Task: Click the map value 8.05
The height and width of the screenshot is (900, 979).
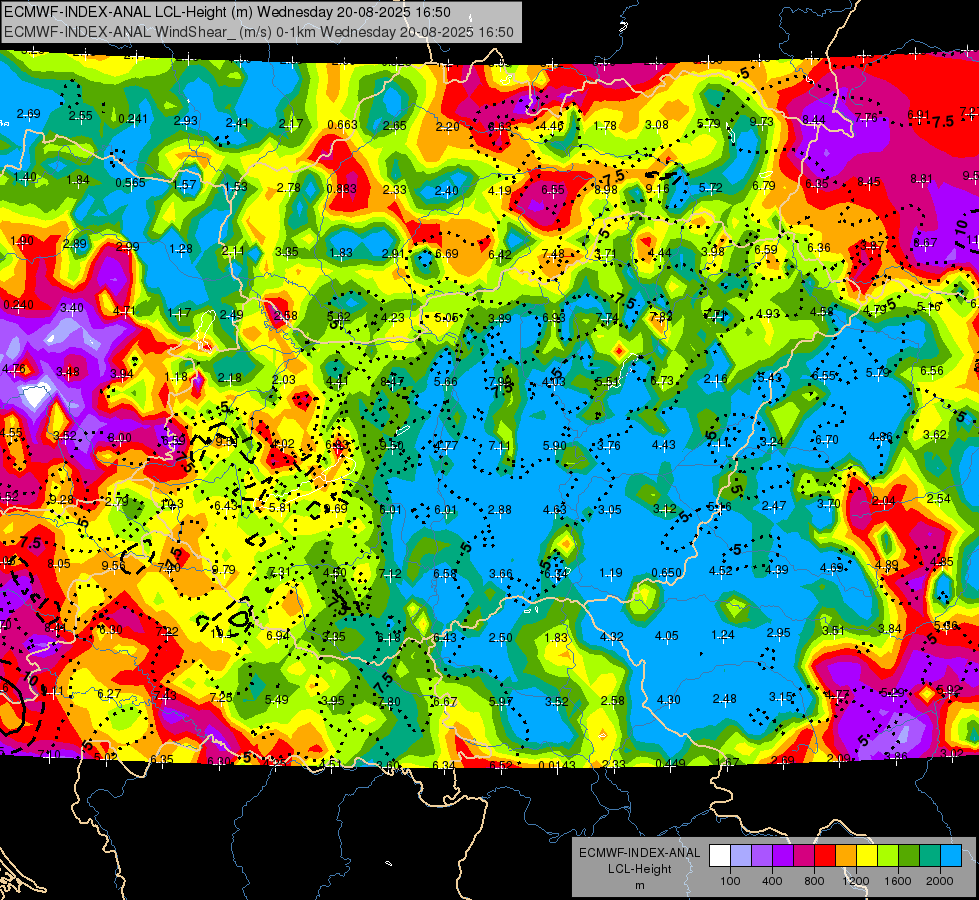Action: pyautogui.click(x=59, y=563)
